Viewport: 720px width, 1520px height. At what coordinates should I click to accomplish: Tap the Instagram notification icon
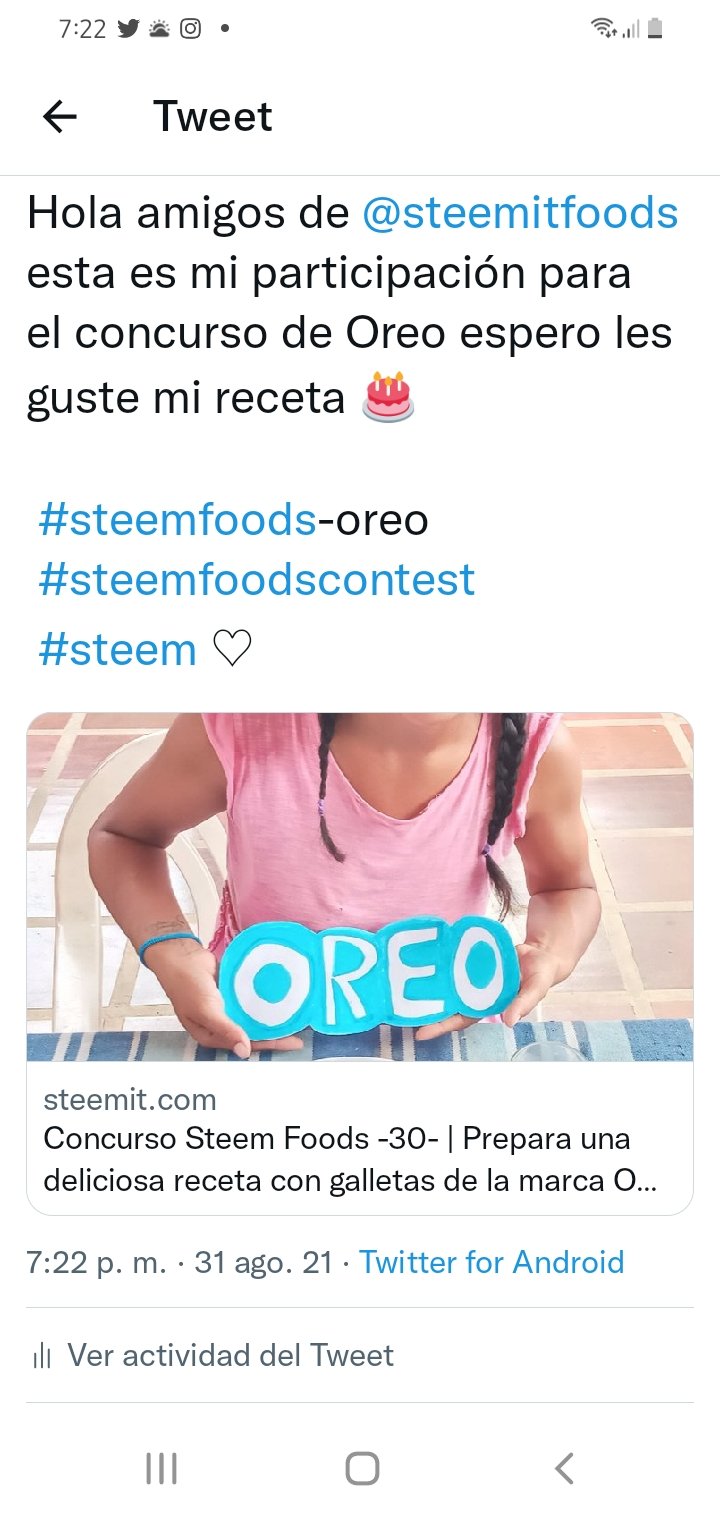click(x=190, y=29)
